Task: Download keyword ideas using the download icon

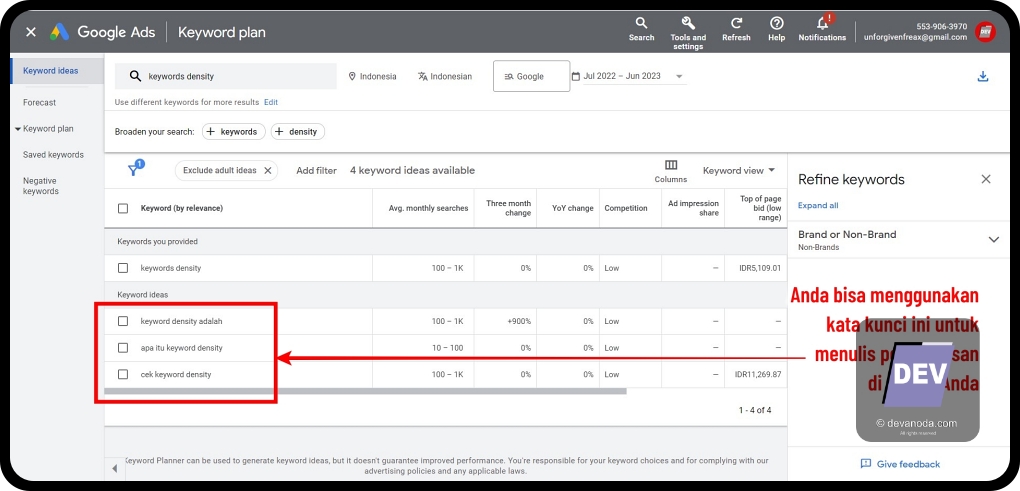Action: click(983, 77)
